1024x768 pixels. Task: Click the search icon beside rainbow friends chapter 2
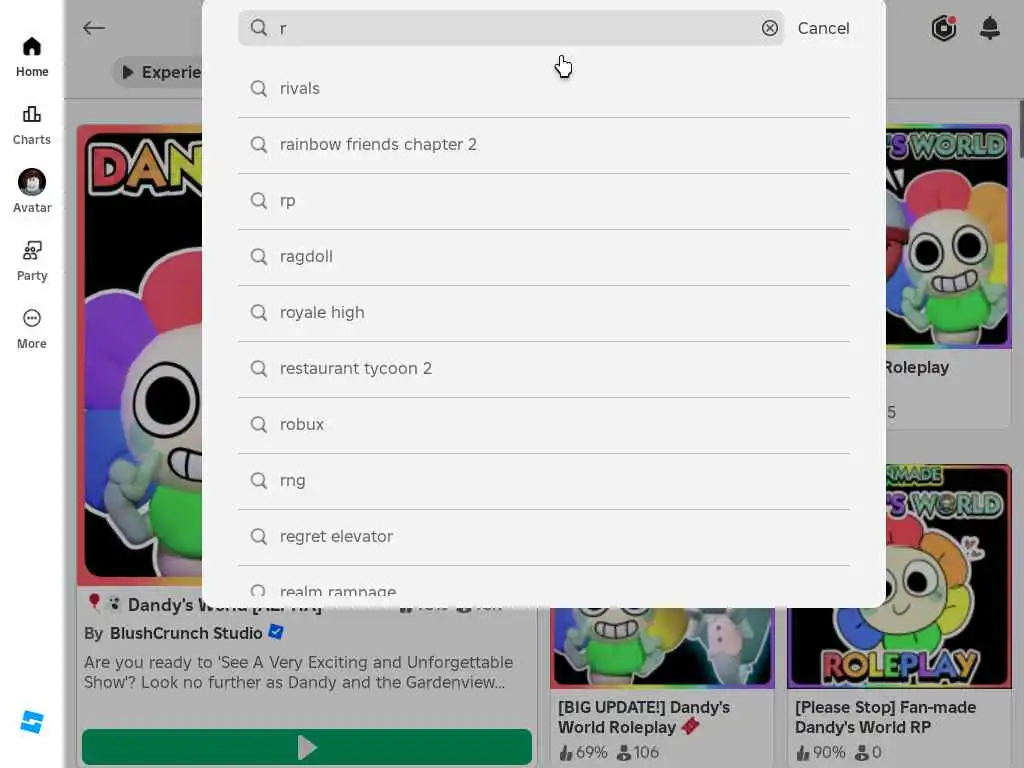(x=259, y=144)
